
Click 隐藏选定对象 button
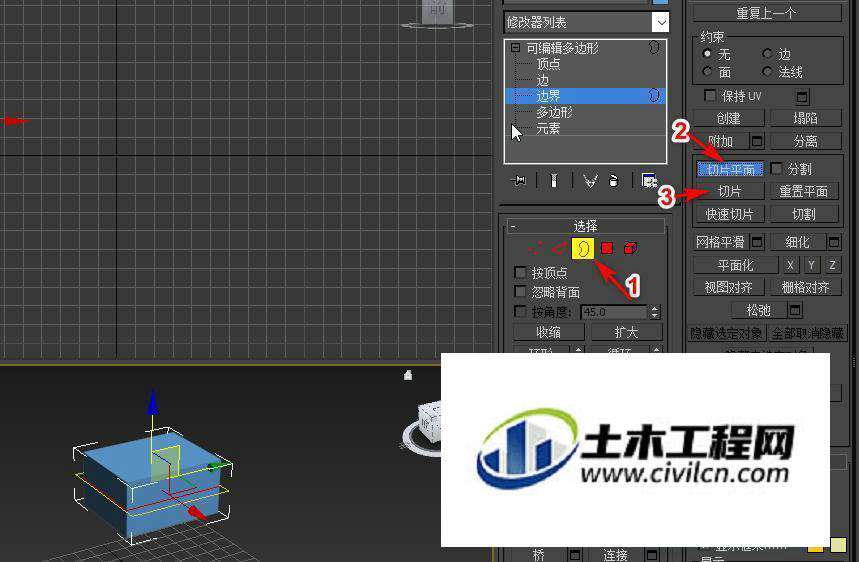click(x=726, y=333)
